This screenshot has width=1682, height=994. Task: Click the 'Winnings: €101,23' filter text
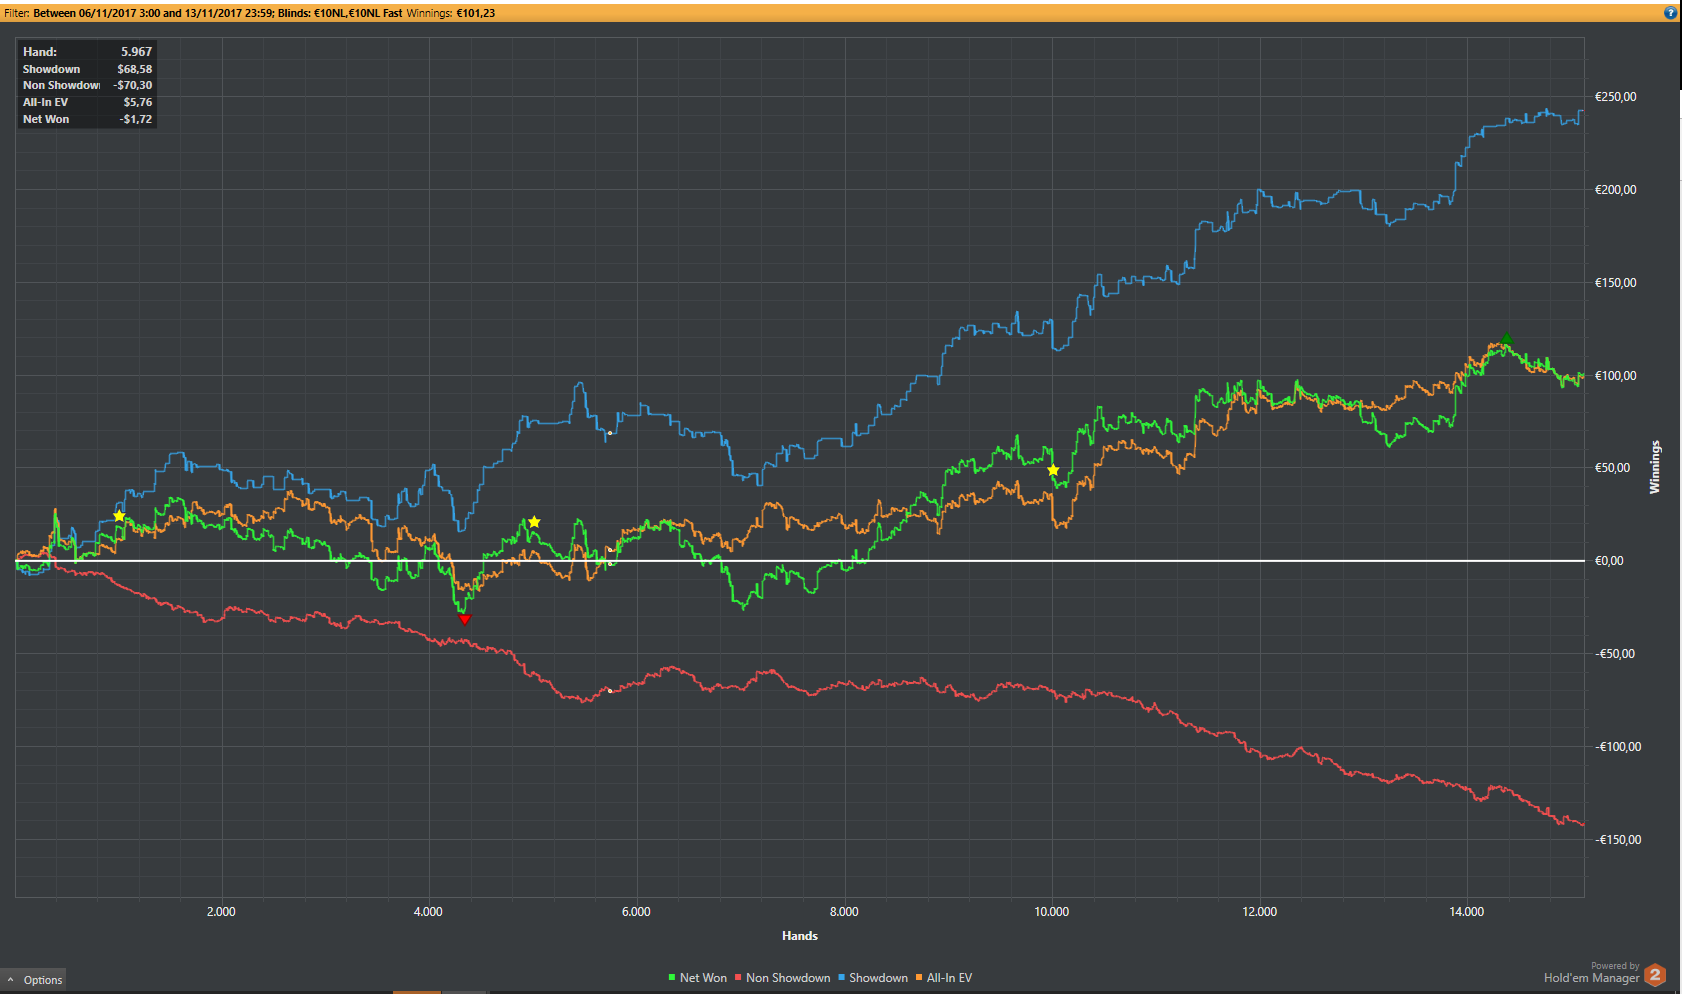(451, 13)
